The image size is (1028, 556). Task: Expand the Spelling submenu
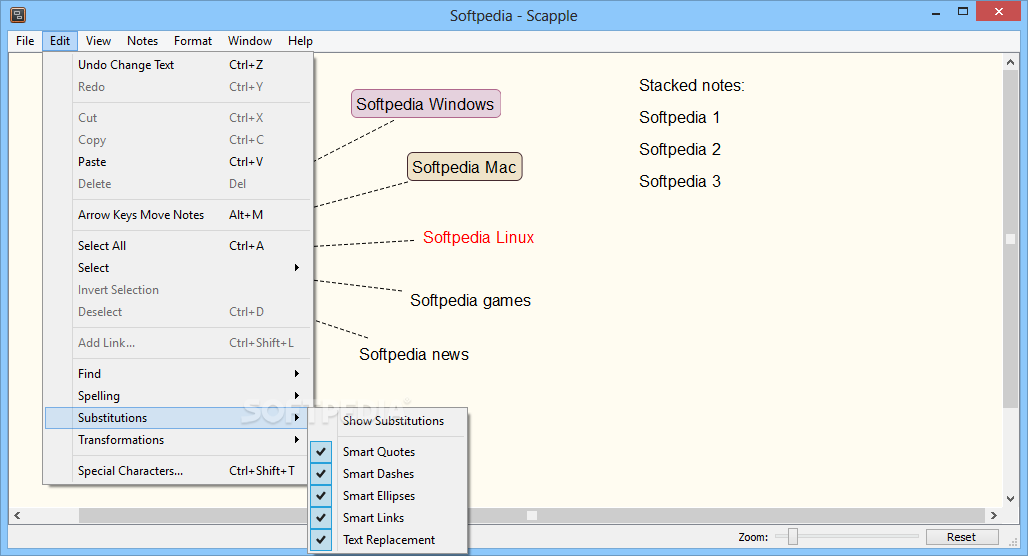pos(178,396)
